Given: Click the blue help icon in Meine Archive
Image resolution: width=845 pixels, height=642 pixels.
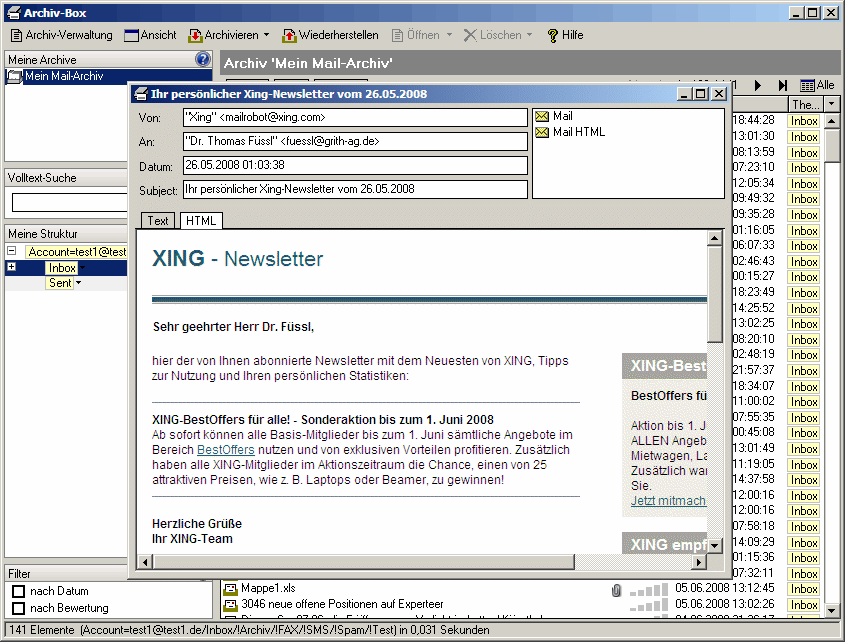Looking at the screenshot, I should pyautogui.click(x=203, y=60).
